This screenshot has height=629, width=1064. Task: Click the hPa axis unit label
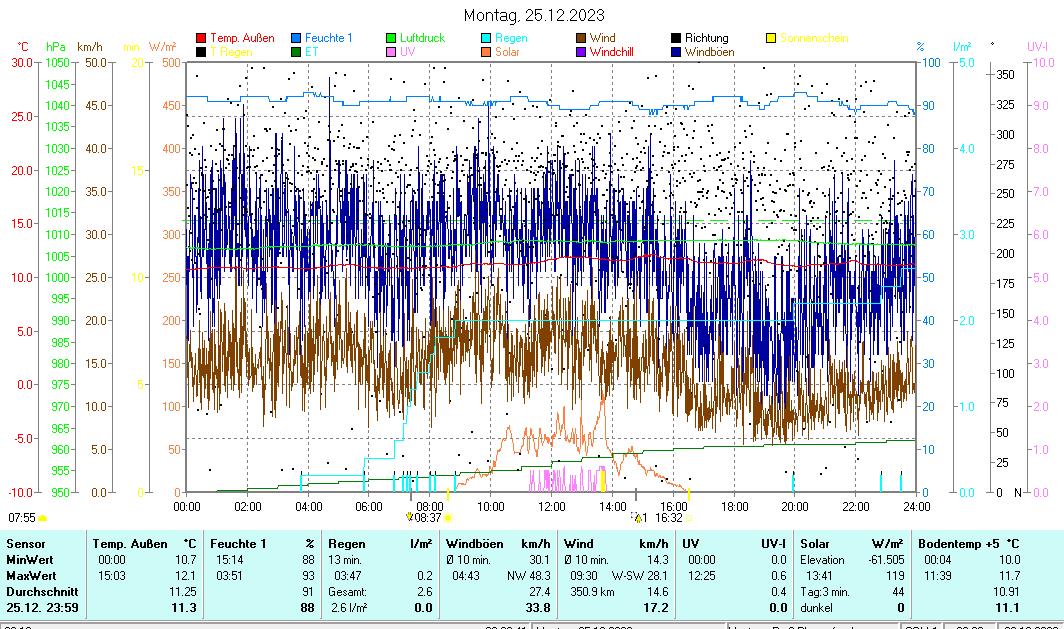54,46
